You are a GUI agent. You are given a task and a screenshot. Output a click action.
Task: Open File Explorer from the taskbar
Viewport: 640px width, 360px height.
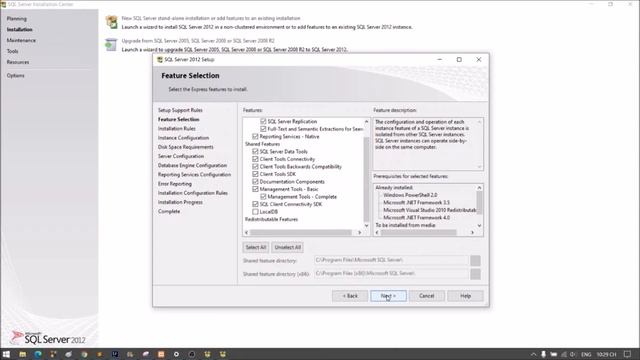click(22, 354)
